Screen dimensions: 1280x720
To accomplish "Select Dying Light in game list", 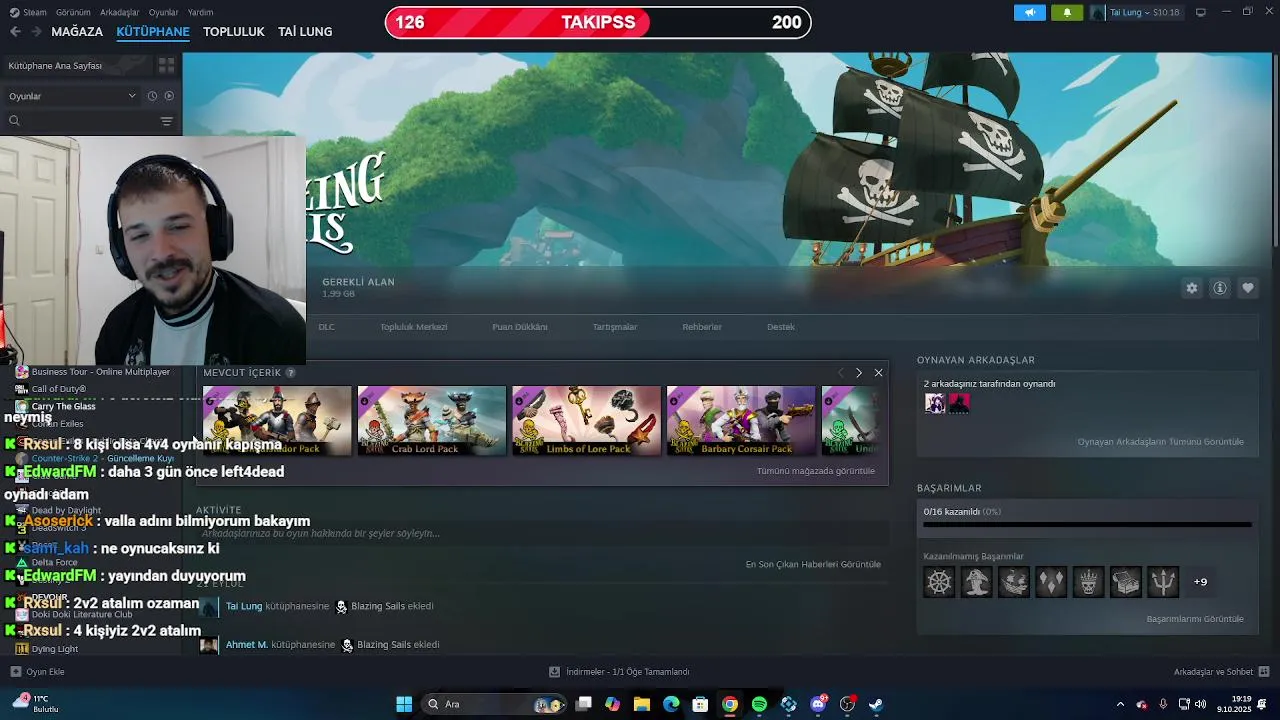I will click(x=55, y=649).
